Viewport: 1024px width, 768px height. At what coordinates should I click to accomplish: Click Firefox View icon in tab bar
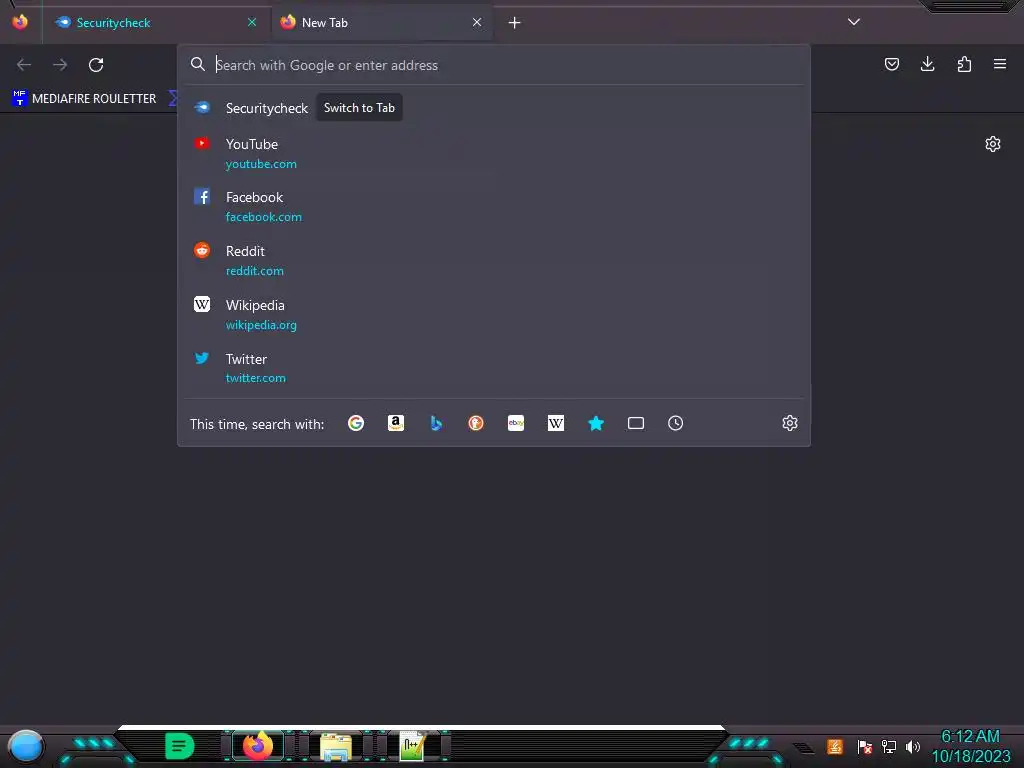[x=20, y=22]
